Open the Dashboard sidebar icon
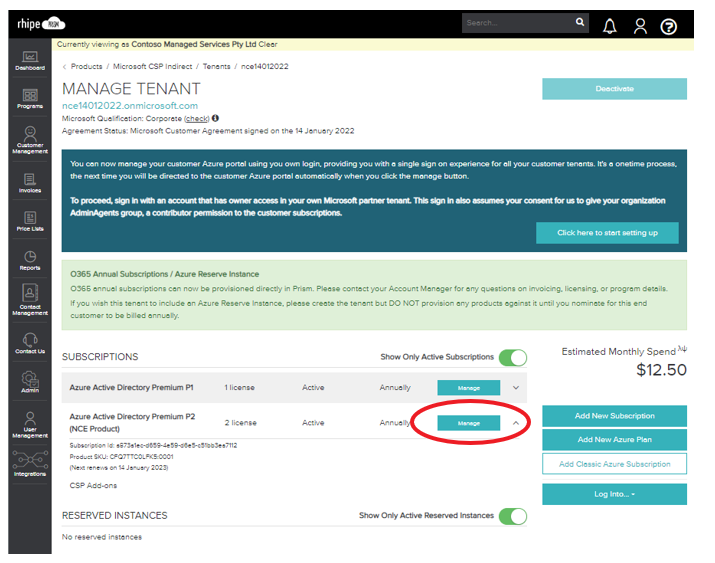The width and height of the screenshot is (715, 563). tap(30, 61)
